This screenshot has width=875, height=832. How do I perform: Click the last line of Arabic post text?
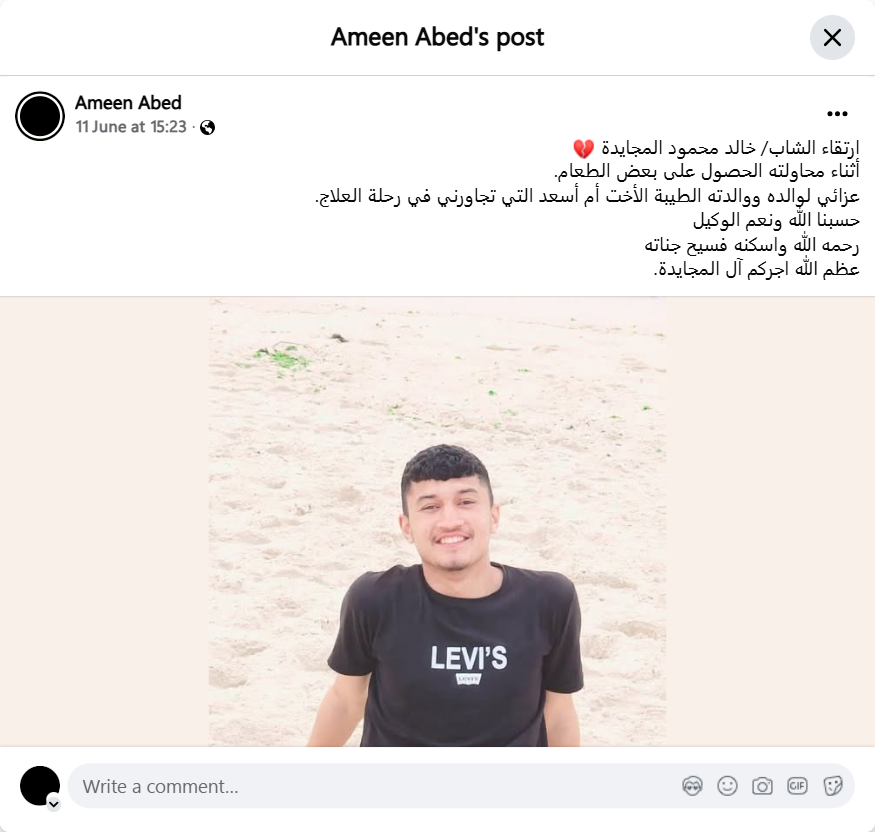(x=757, y=269)
